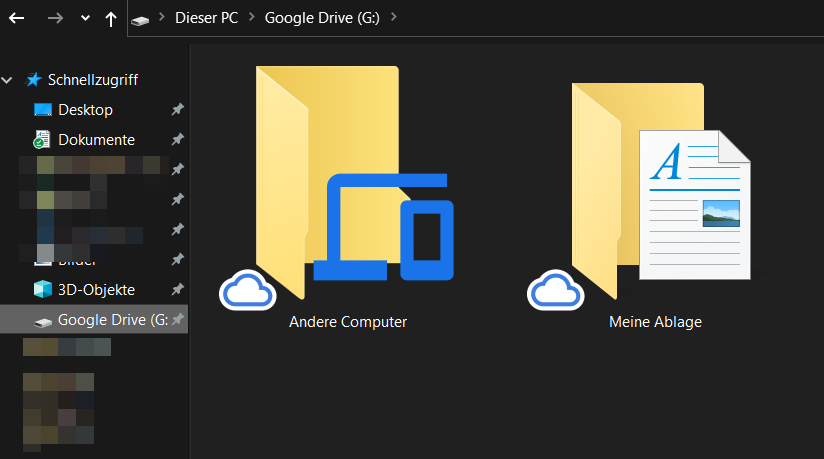This screenshot has height=459, width=824.
Task: Click the pin icon next to Dokumente
Action: coord(178,139)
